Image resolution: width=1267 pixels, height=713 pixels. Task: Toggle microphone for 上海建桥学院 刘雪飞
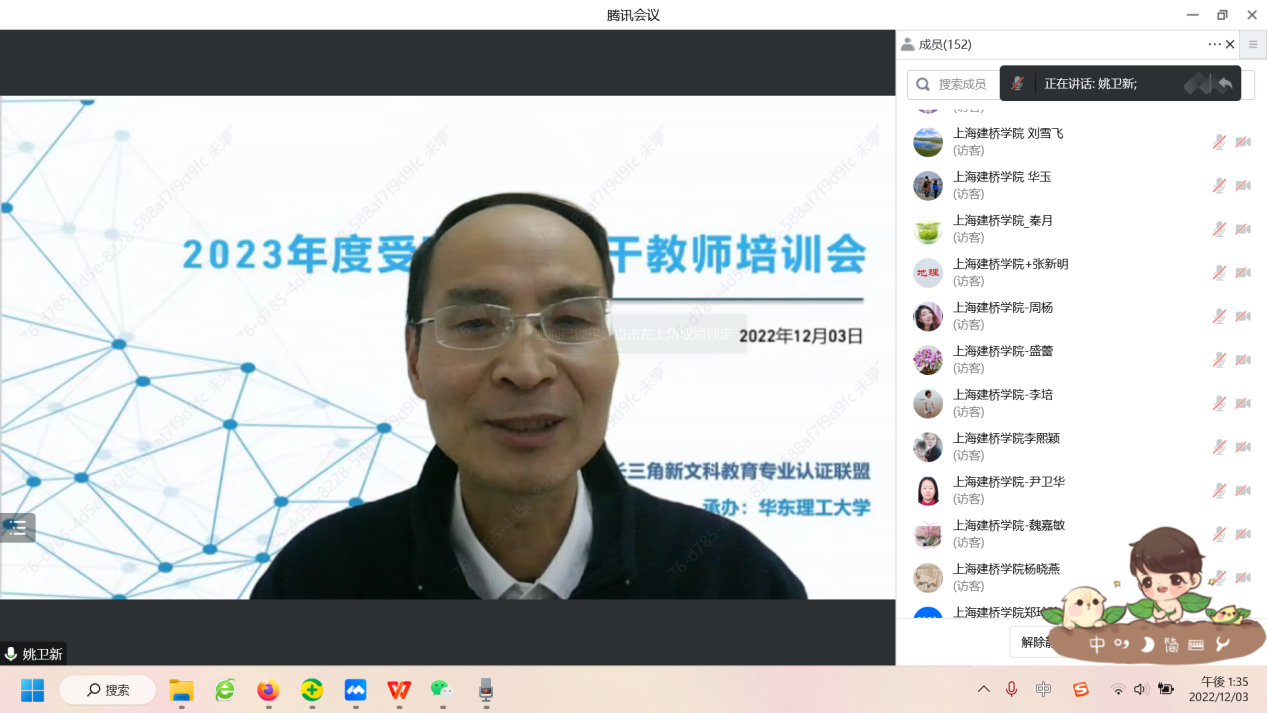(1219, 142)
